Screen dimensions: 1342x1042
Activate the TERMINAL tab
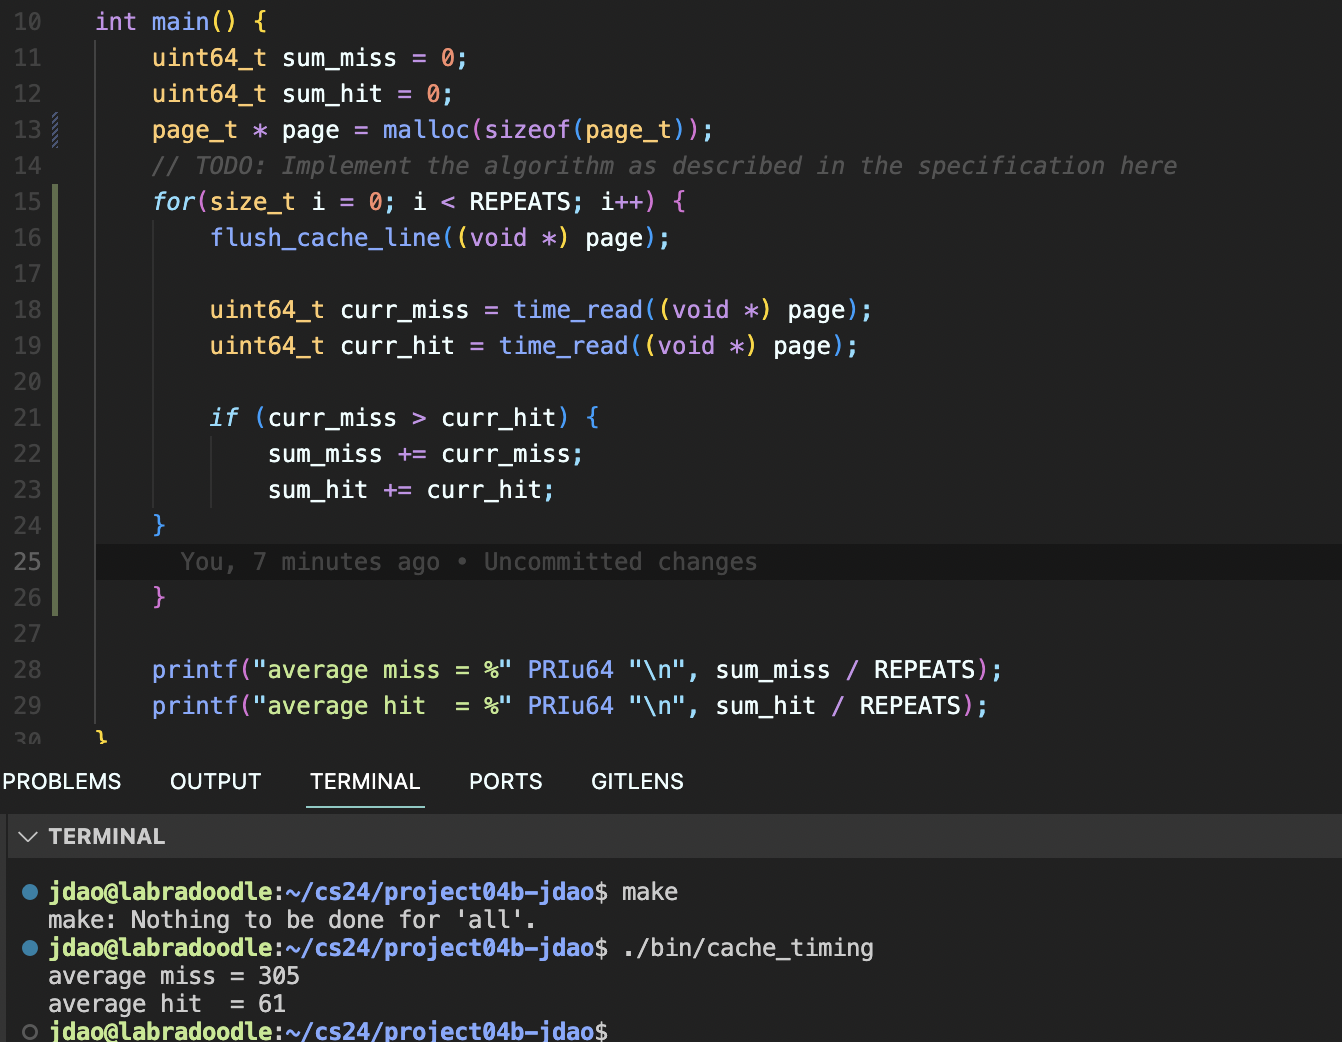[365, 781]
